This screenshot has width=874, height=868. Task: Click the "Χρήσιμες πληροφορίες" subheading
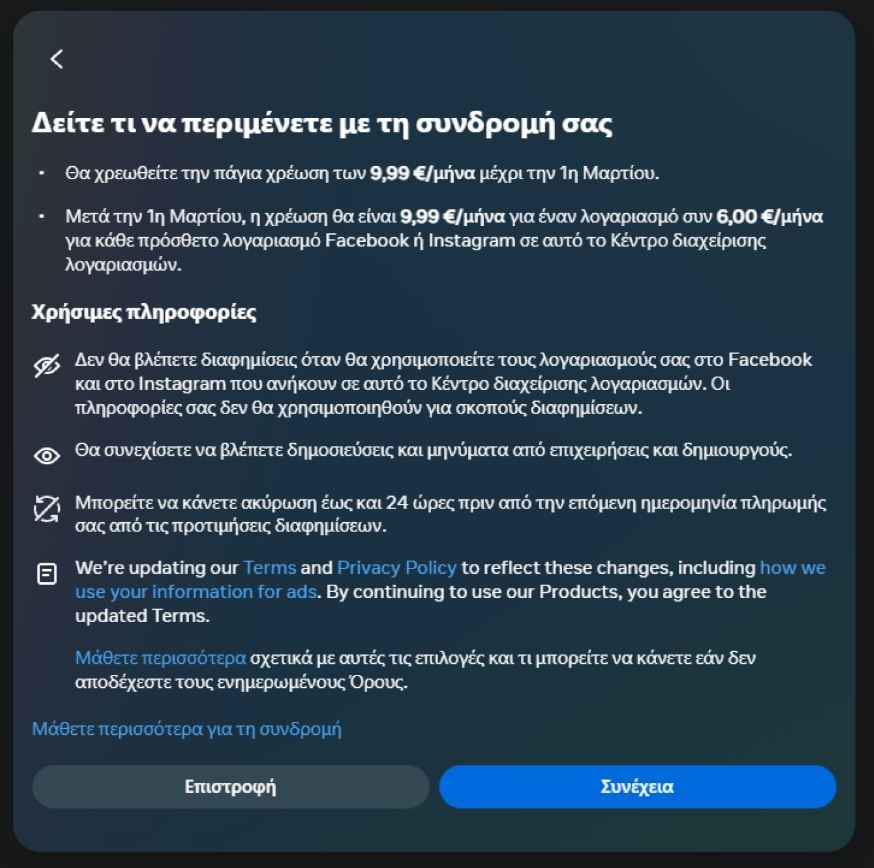(144, 312)
